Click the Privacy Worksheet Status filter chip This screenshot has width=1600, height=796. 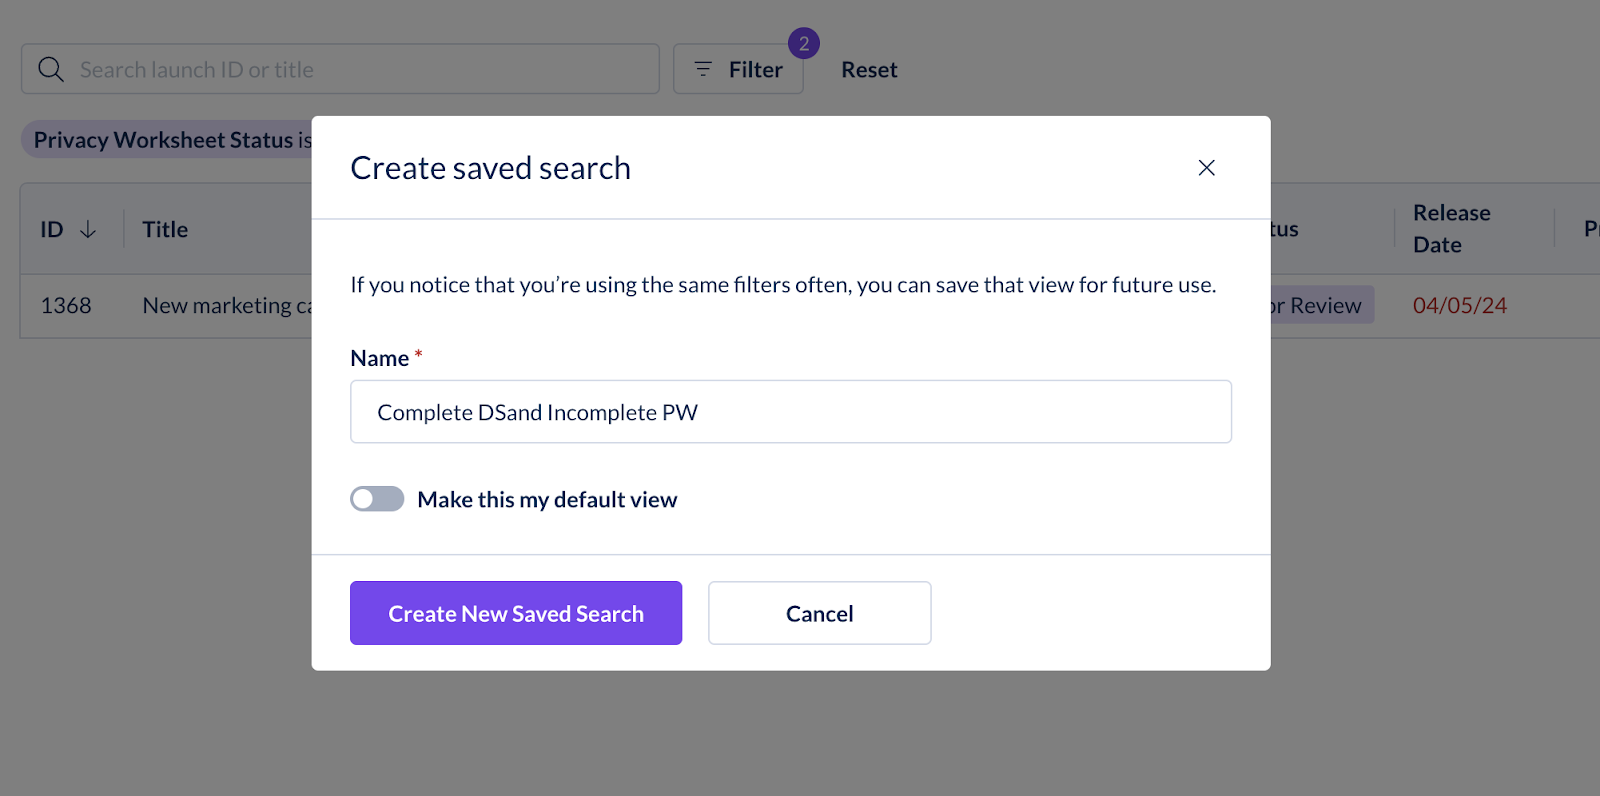coord(168,140)
